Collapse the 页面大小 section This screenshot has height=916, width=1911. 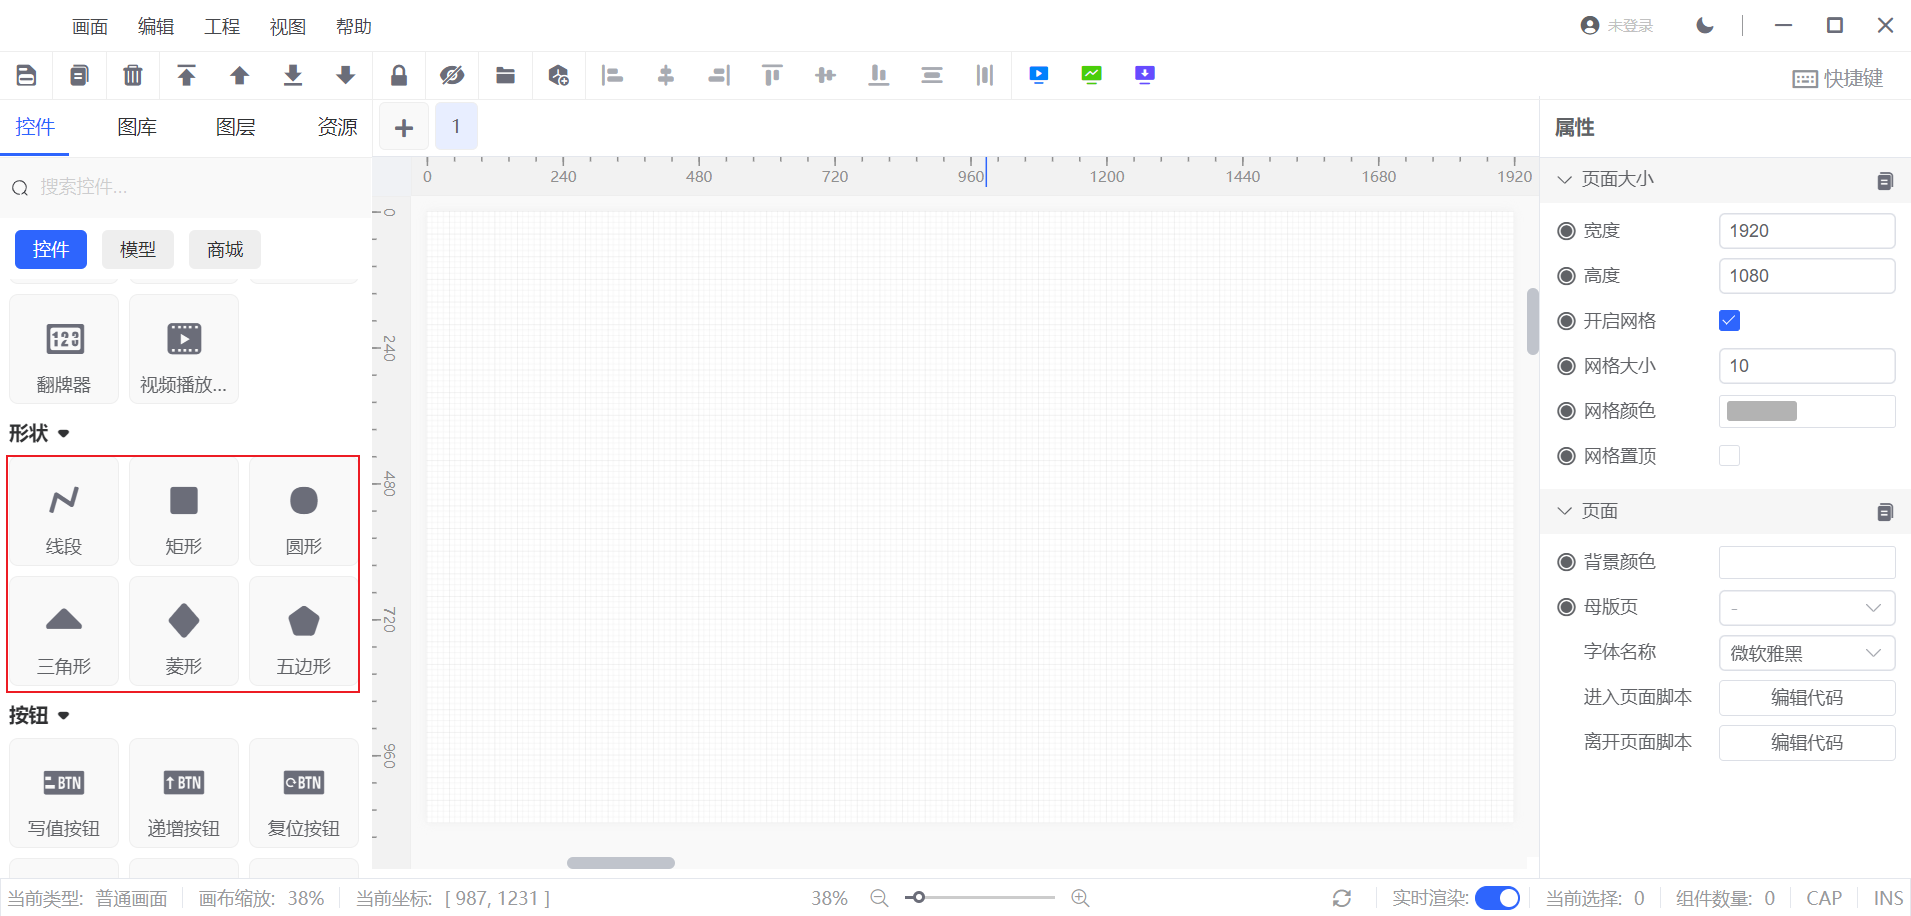pyautogui.click(x=1565, y=180)
